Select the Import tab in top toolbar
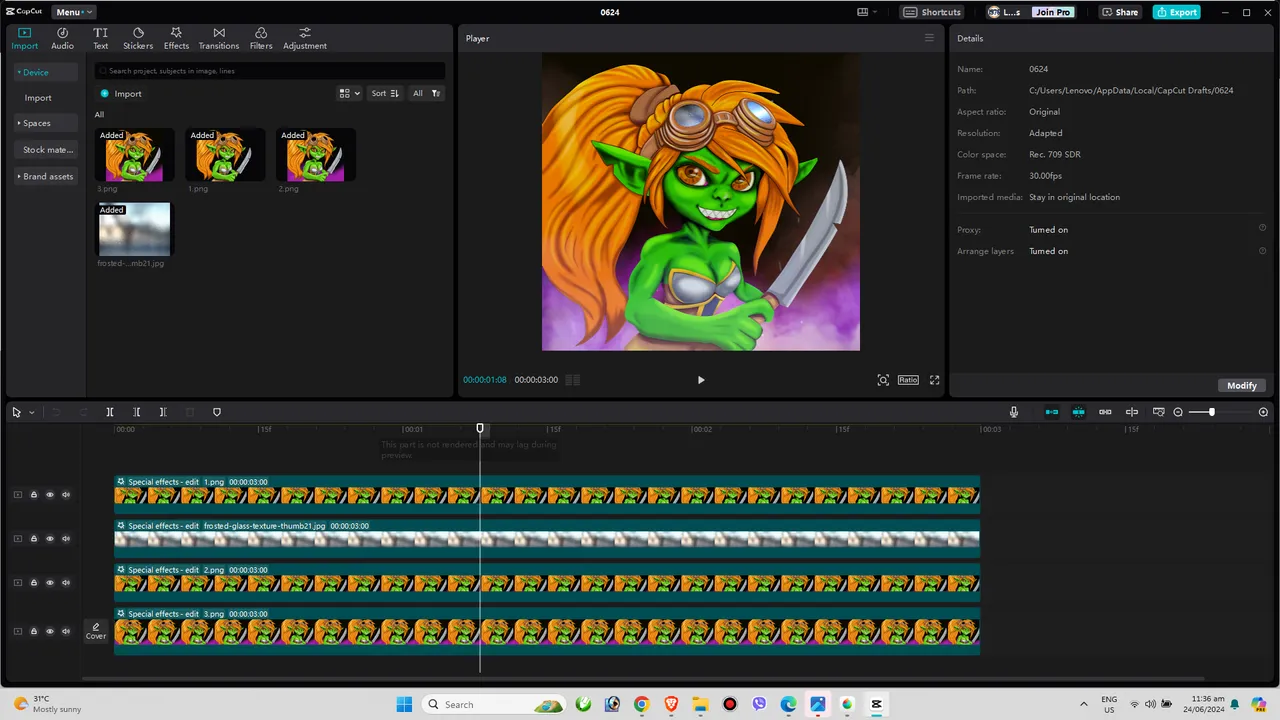The height and width of the screenshot is (720, 1280). 25,38
